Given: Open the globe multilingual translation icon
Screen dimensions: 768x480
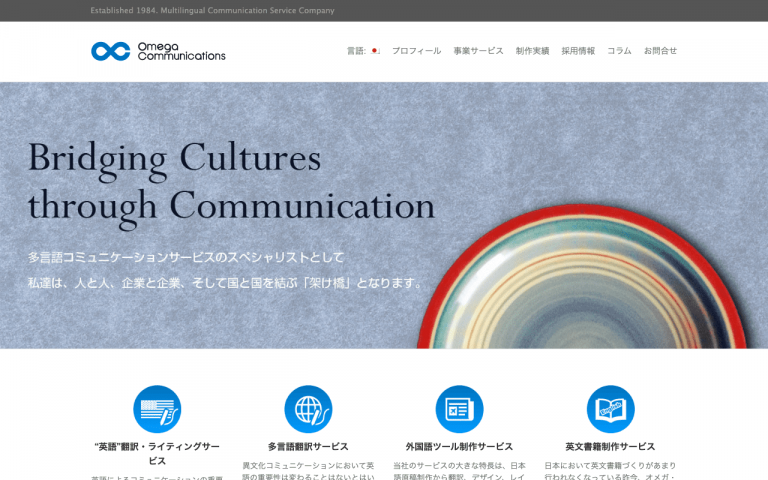Looking at the screenshot, I should click(x=308, y=409).
